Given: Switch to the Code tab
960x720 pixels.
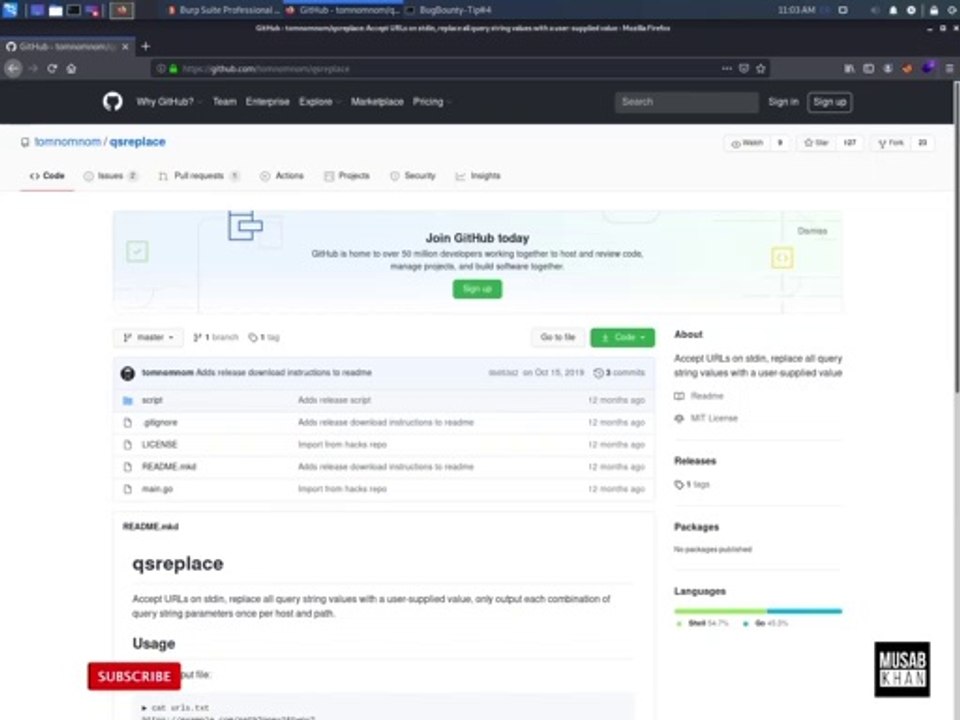Looking at the screenshot, I should 47,176.
